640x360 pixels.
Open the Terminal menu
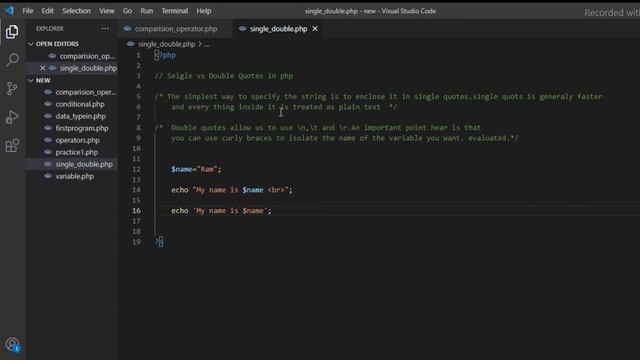tap(175, 11)
